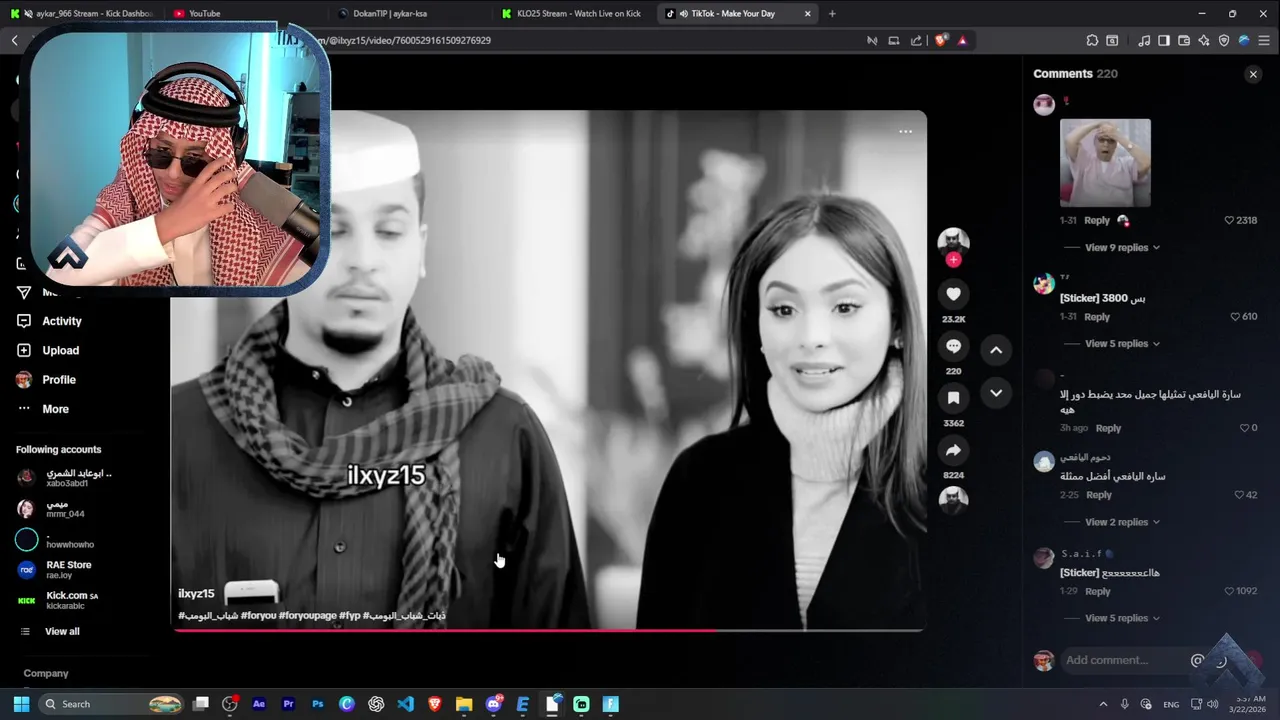Toggle the browser sidebar panel icon

click(1164, 40)
